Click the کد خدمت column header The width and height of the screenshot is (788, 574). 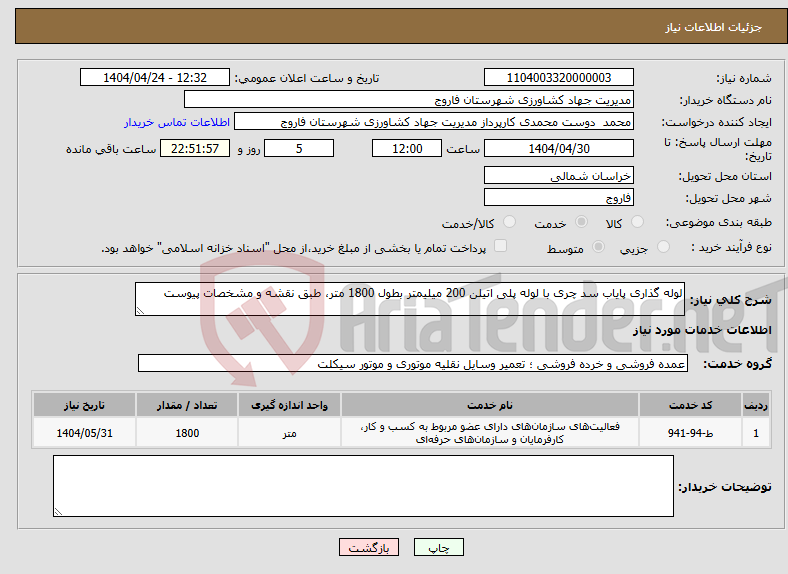[x=691, y=405]
